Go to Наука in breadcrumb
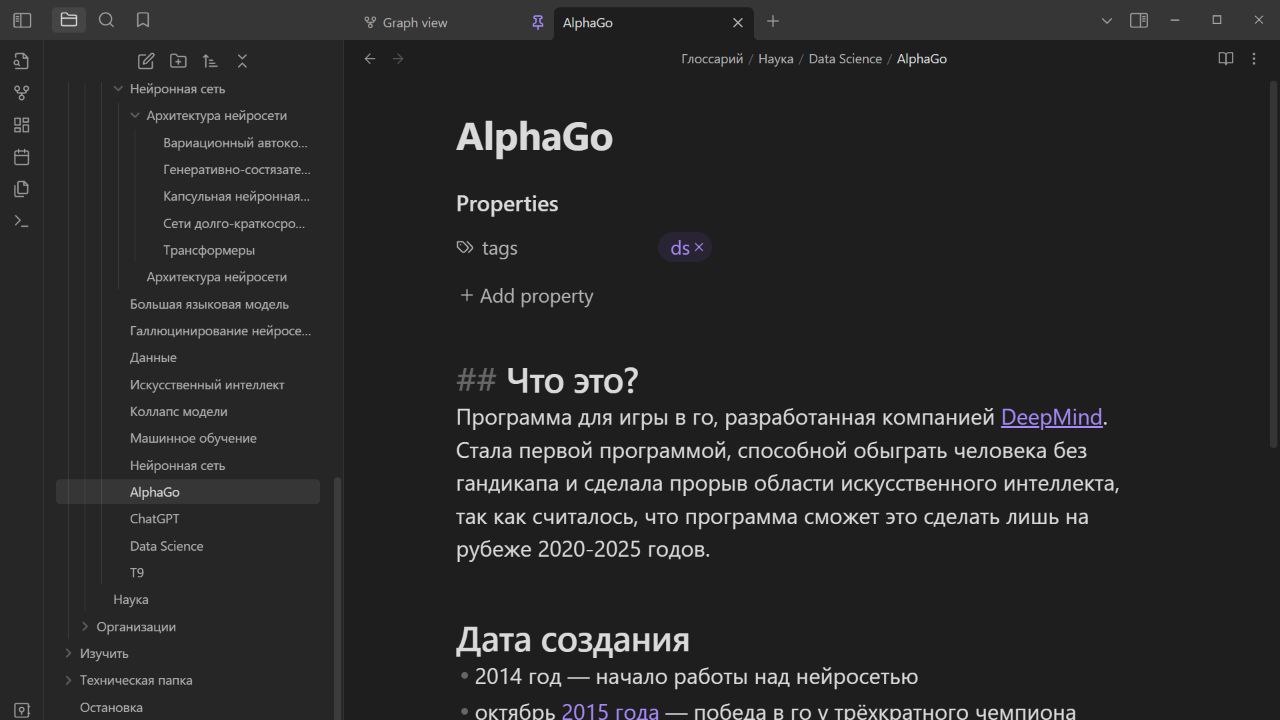This screenshot has width=1280, height=720. click(x=776, y=59)
